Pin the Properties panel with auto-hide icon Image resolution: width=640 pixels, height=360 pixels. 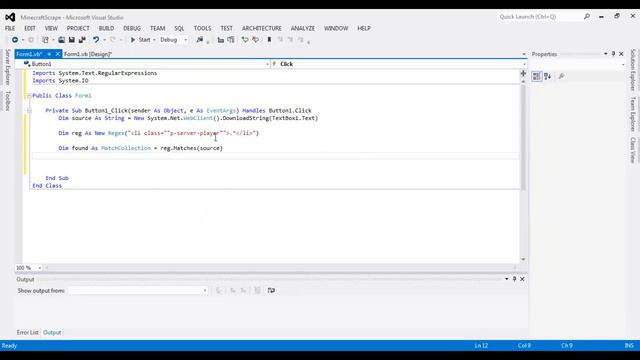(x=613, y=54)
